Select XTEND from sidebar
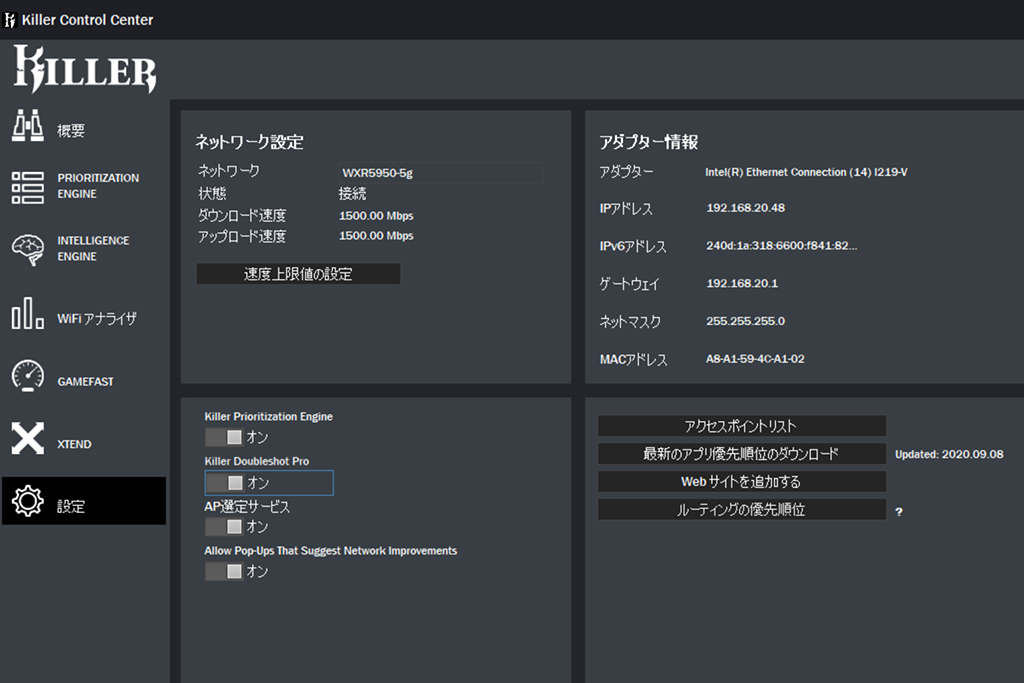Screen dimensions: 1024x683 click(74, 444)
